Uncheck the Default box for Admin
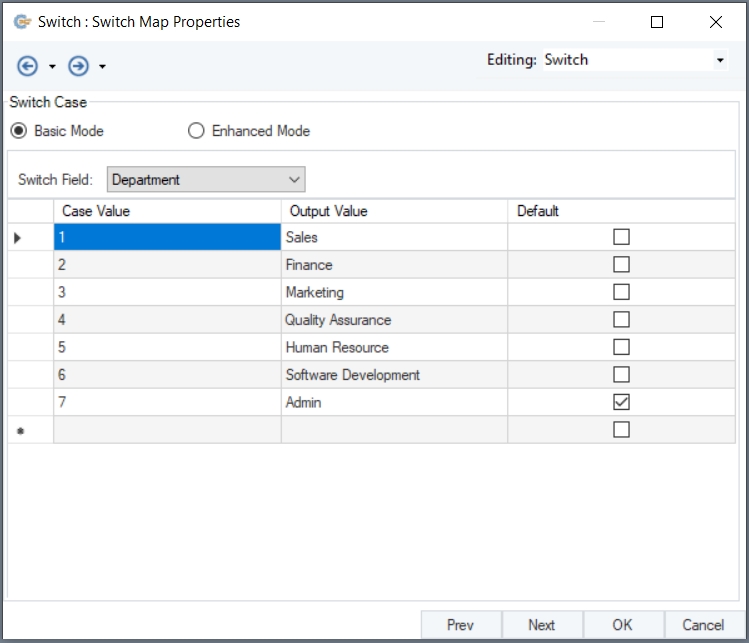749x643 pixels. [x=621, y=402]
